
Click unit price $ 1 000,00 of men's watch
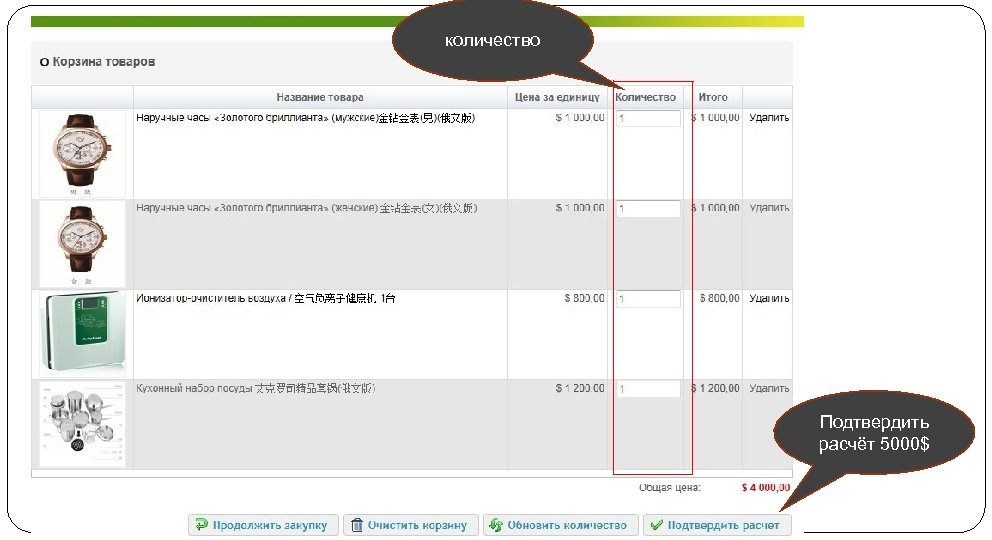pos(580,118)
